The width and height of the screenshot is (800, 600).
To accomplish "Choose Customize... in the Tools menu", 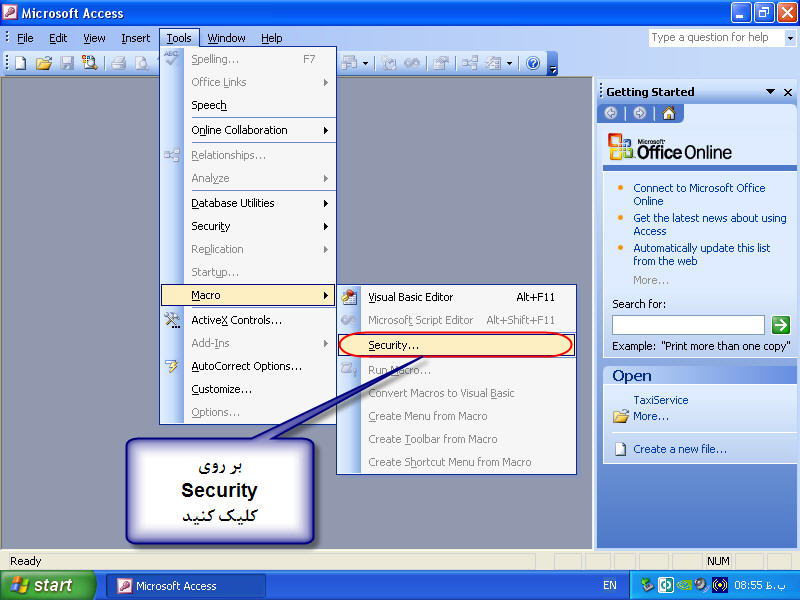I will click(x=248, y=389).
